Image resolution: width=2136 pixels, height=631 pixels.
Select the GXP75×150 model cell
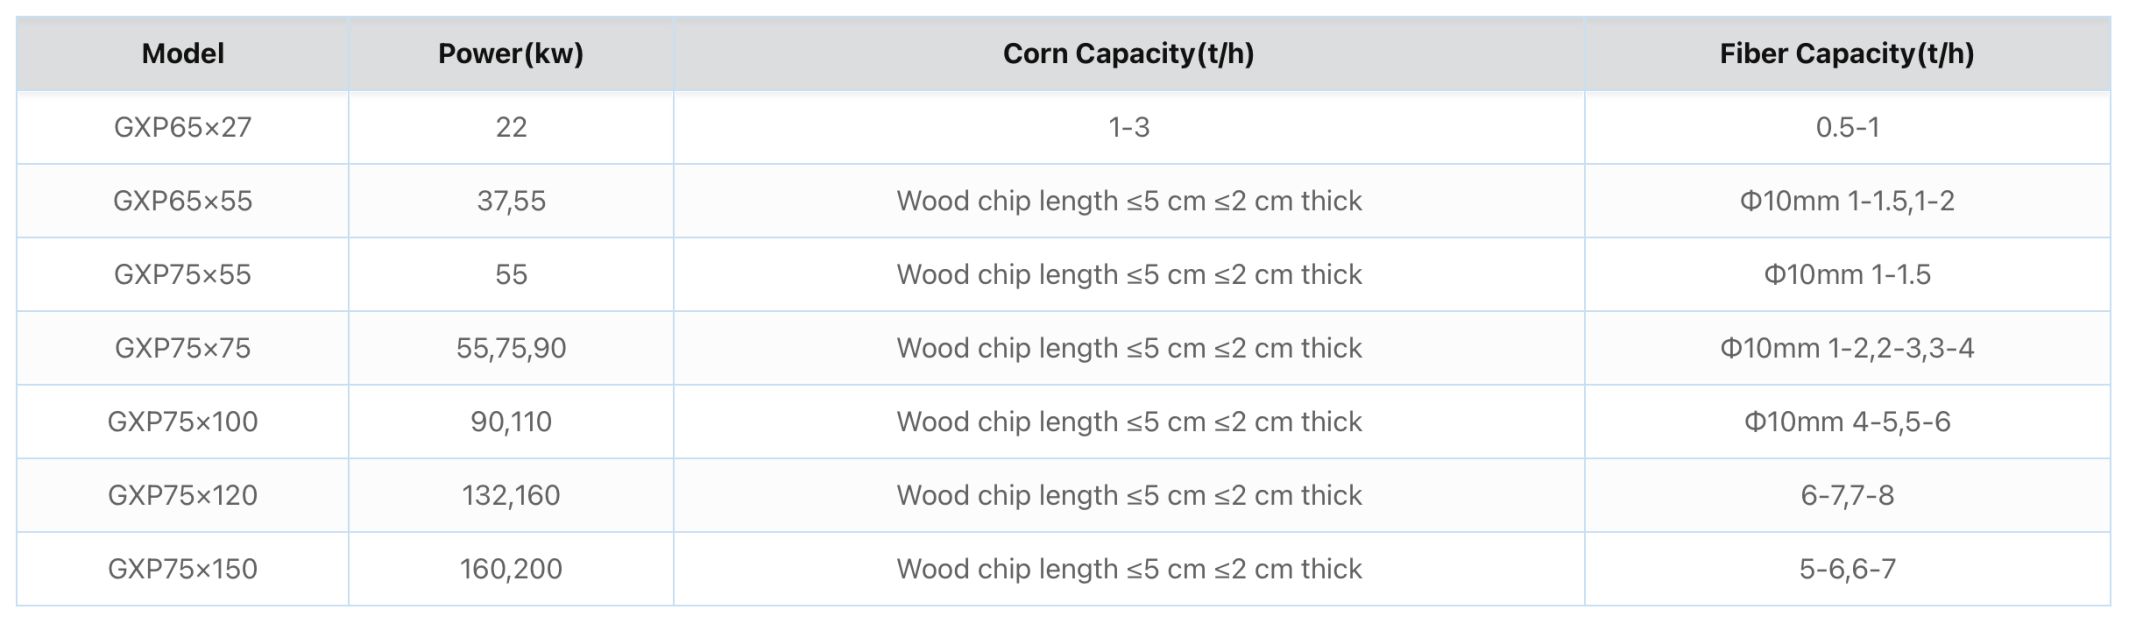(182, 569)
